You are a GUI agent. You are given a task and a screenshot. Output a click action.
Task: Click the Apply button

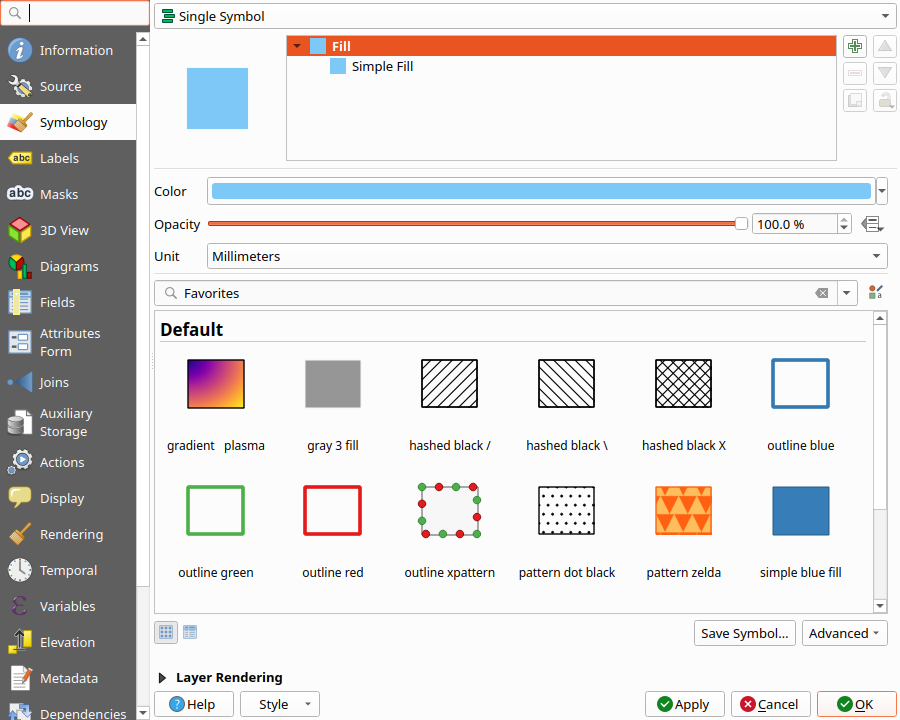pyautogui.click(x=684, y=704)
